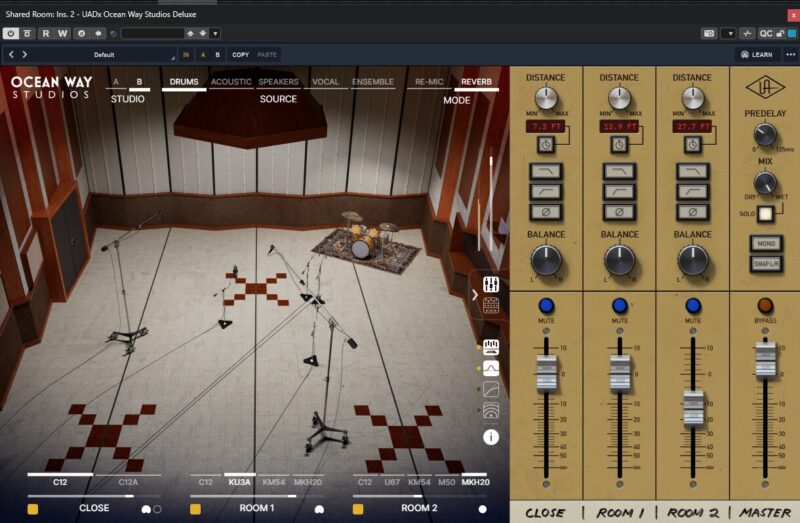Click the microphone array icon in sidebar
The width and height of the screenshot is (800, 523).
coord(491,347)
